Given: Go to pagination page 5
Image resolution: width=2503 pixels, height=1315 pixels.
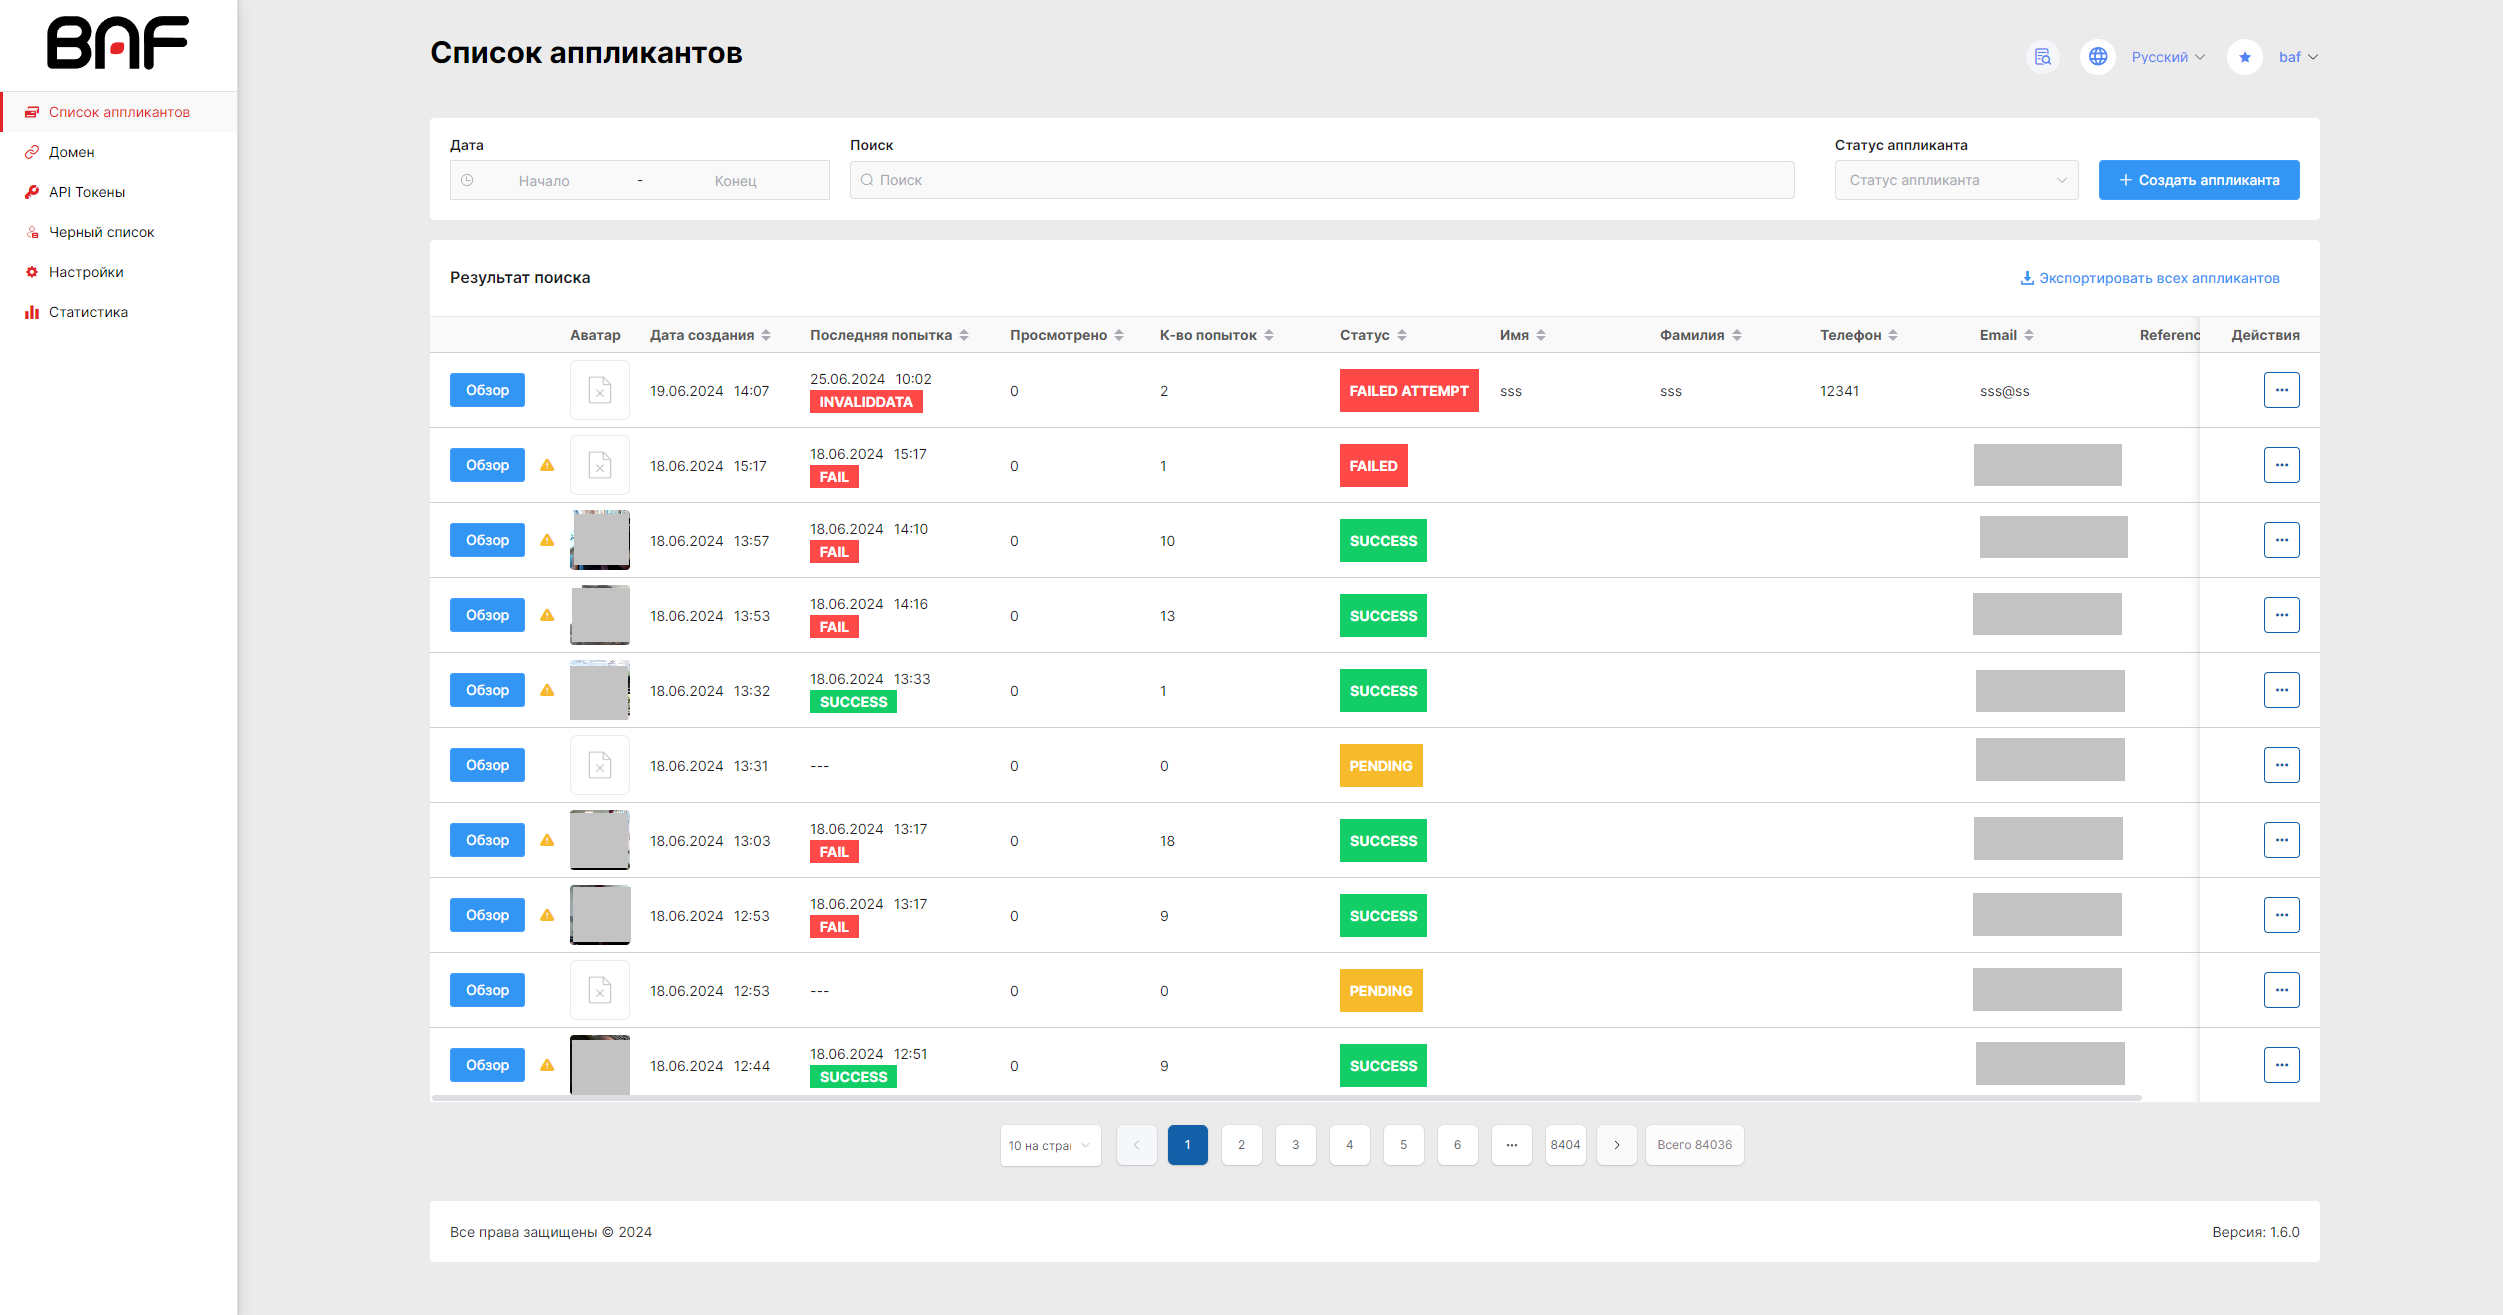Looking at the screenshot, I should [1403, 1145].
